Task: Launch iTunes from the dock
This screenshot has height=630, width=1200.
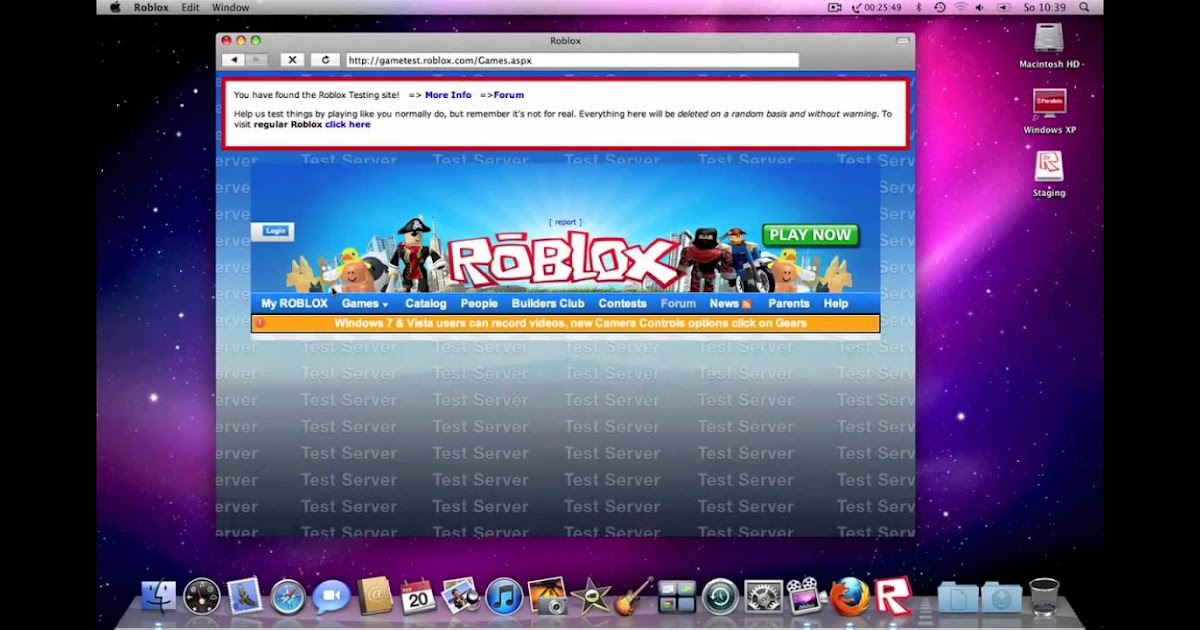Action: pos(504,597)
